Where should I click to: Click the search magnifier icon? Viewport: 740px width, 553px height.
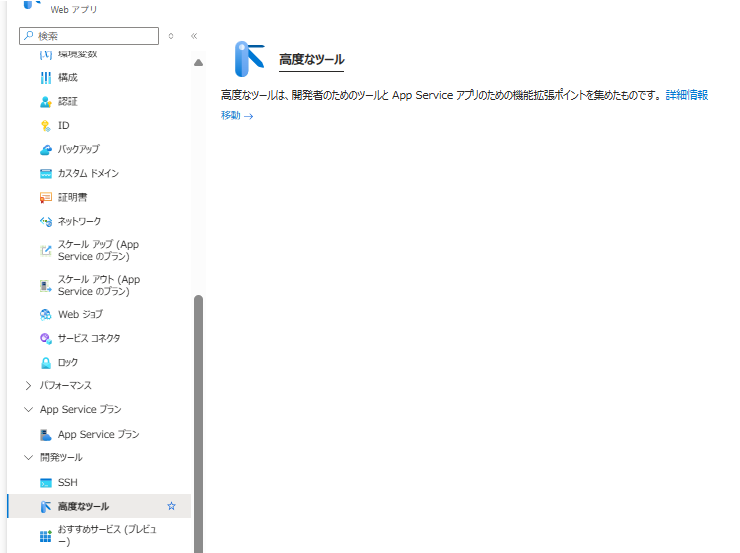pos(29,35)
